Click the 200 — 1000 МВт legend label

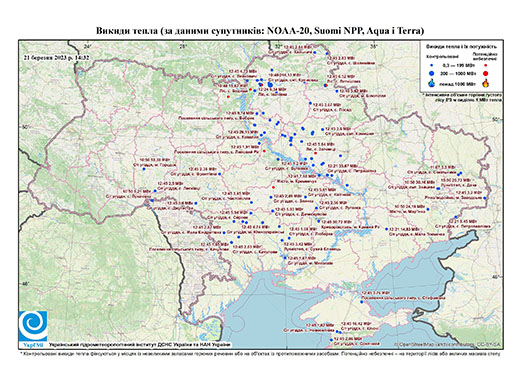tap(457, 73)
